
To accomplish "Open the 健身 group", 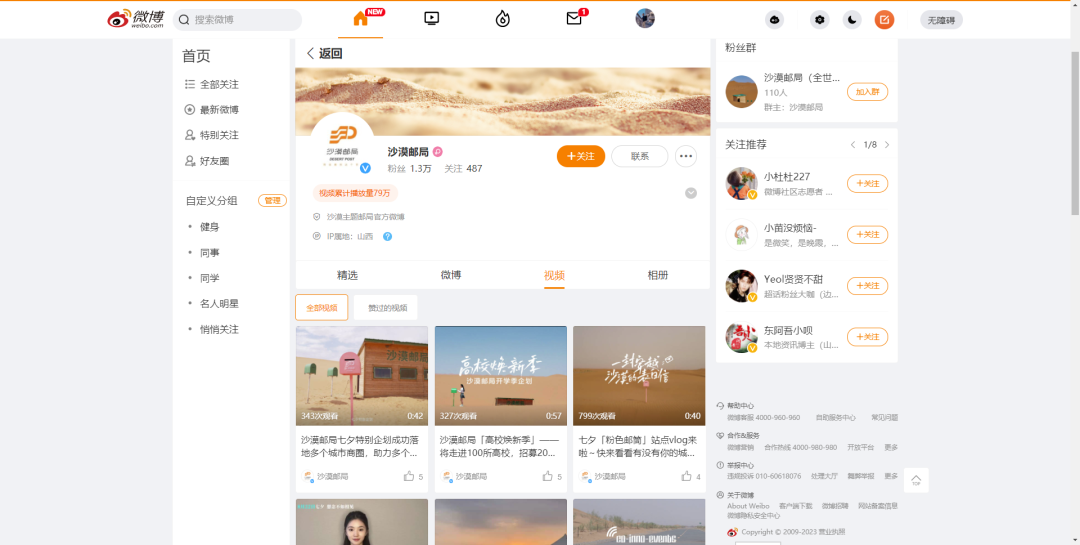I will [x=209, y=227].
